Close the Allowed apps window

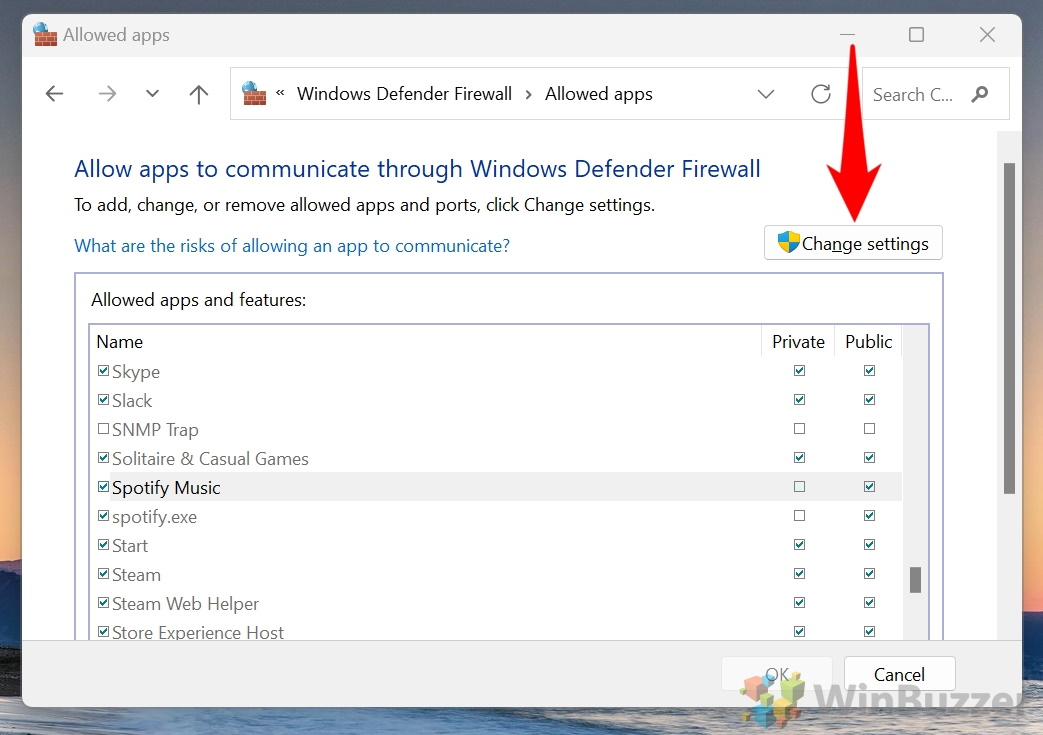(x=987, y=35)
